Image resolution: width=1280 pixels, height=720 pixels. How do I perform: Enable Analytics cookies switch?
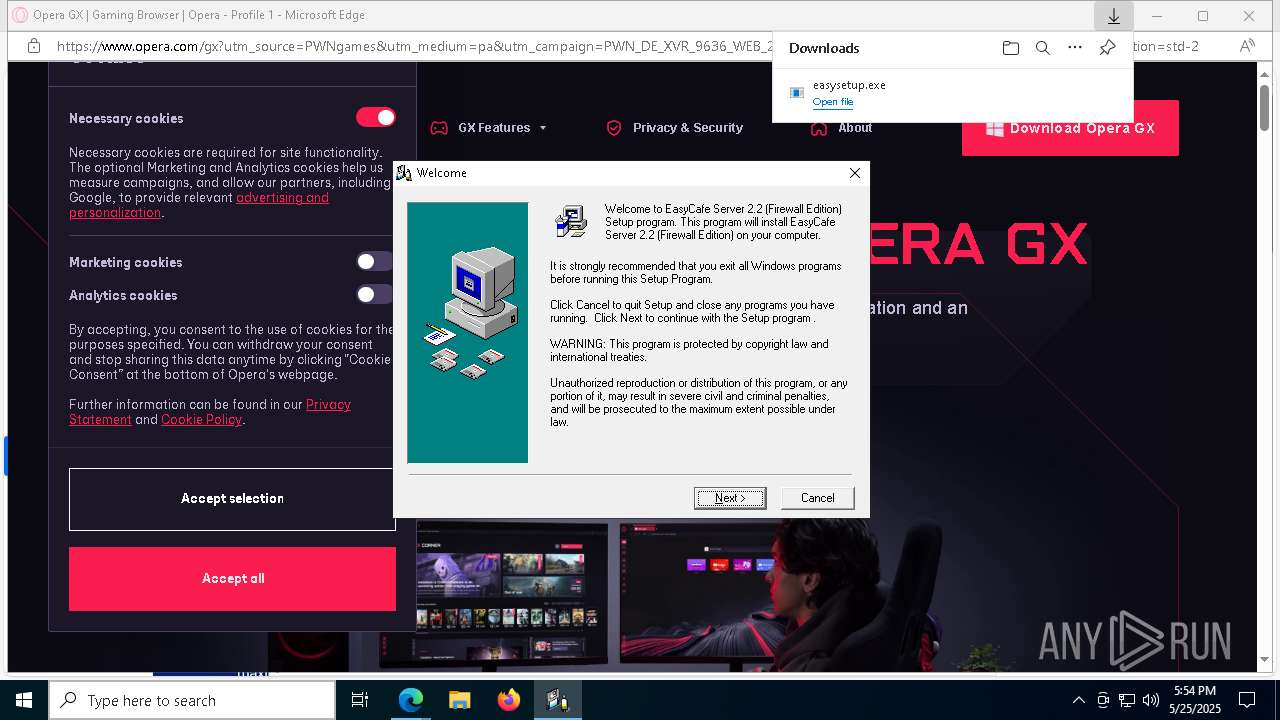point(376,295)
